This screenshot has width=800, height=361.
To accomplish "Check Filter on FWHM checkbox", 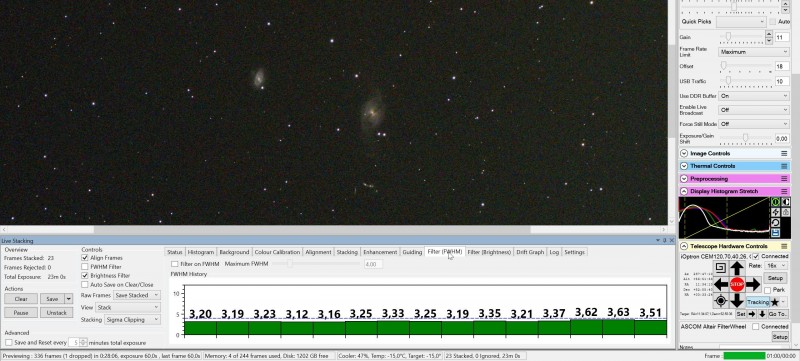I will point(174,264).
